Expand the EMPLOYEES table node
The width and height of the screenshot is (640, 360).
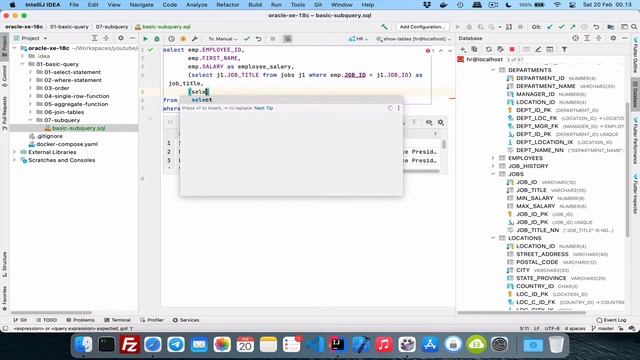493,158
